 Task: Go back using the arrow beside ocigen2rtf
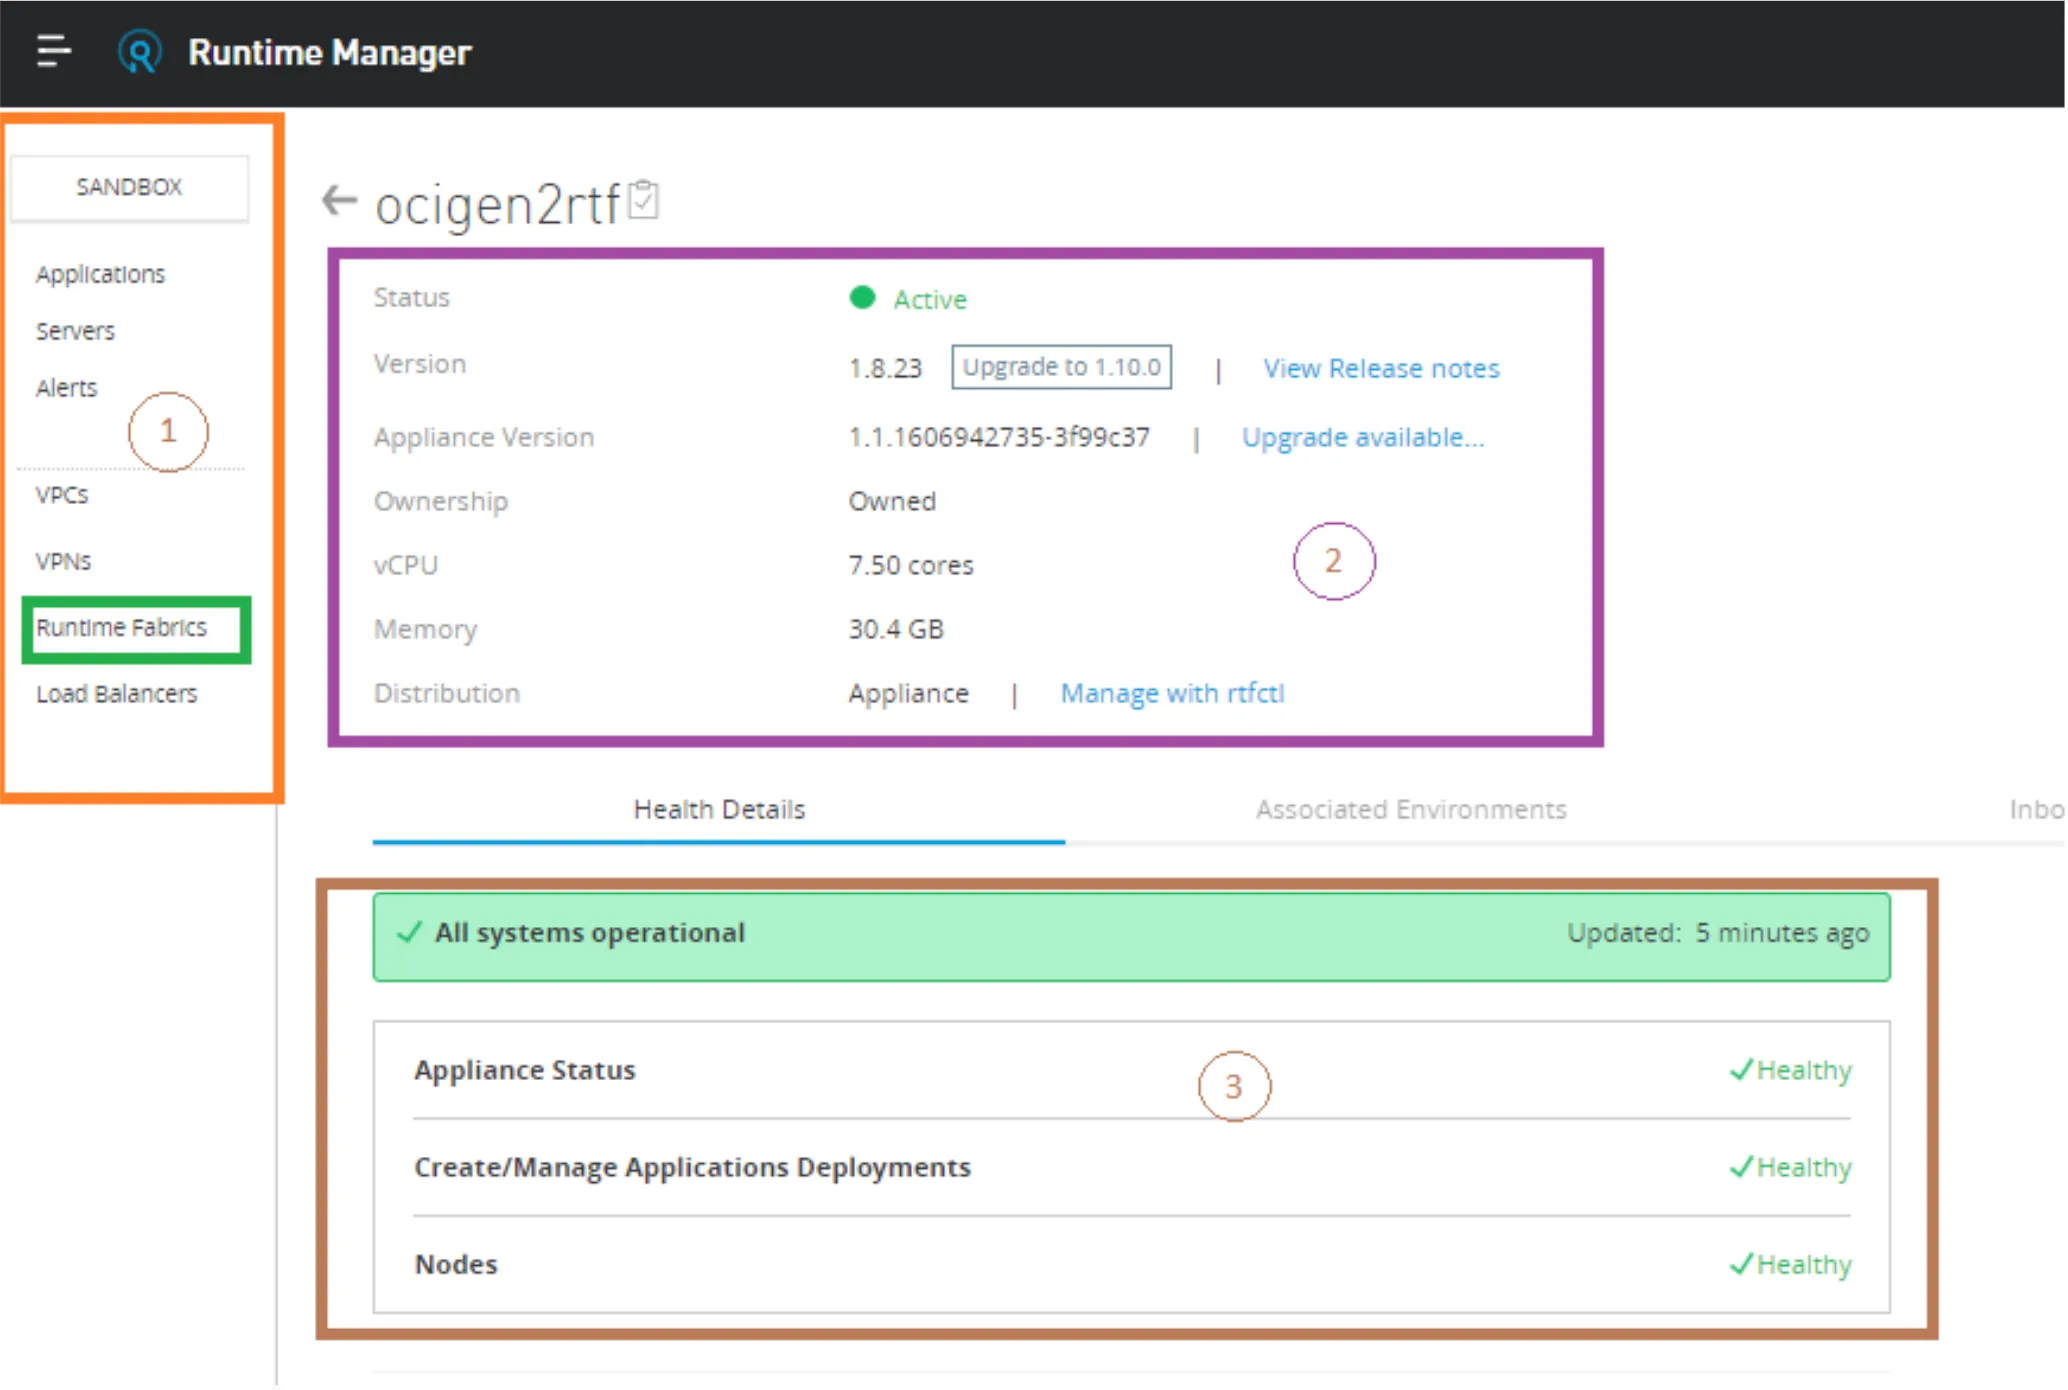[339, 200]
